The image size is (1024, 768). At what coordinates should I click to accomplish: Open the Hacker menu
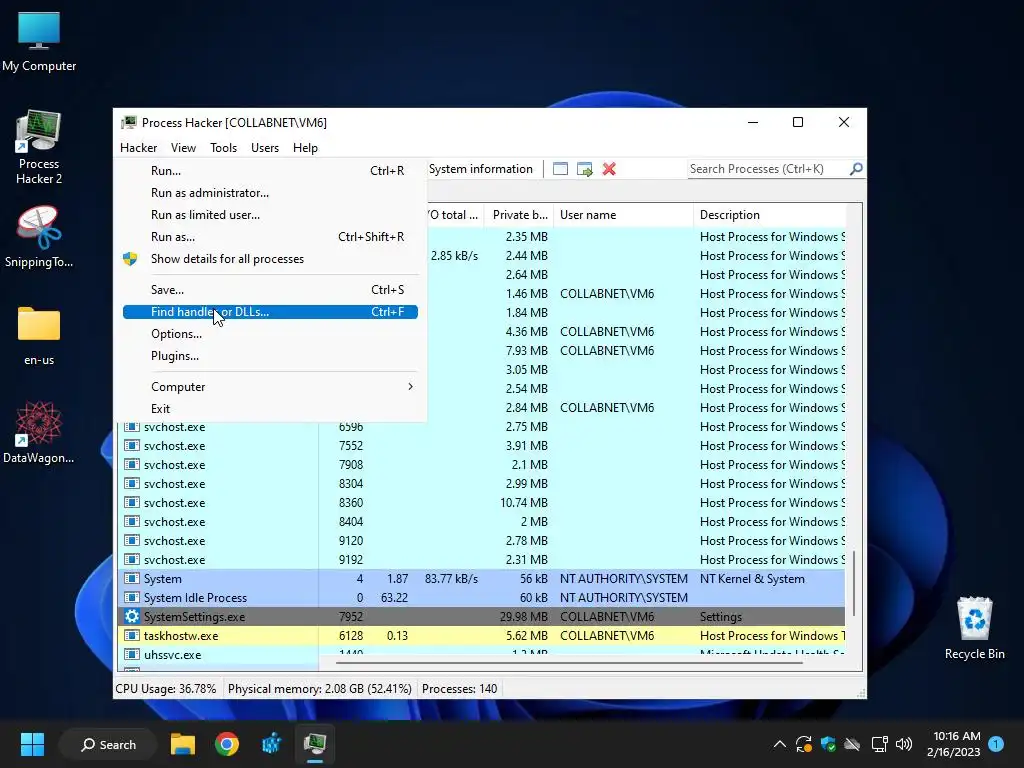[138, 148]
